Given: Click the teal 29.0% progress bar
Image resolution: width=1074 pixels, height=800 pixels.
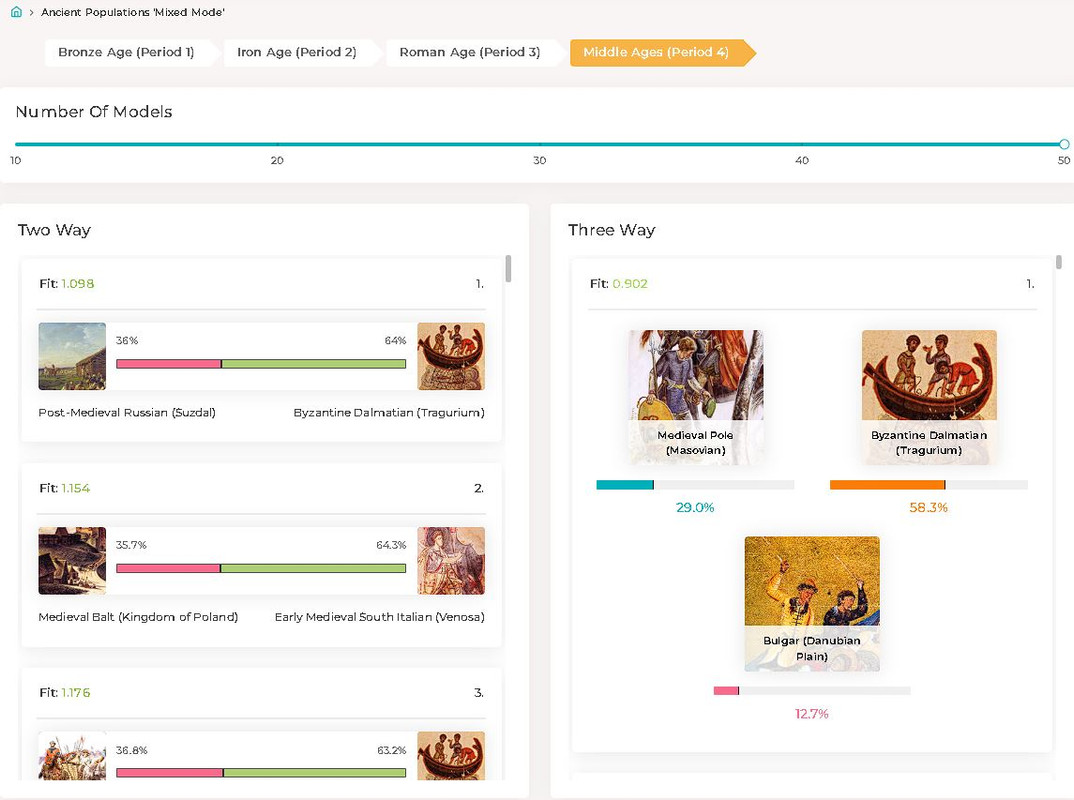Looking at the screenshot, I should click(x=695, y=485).
